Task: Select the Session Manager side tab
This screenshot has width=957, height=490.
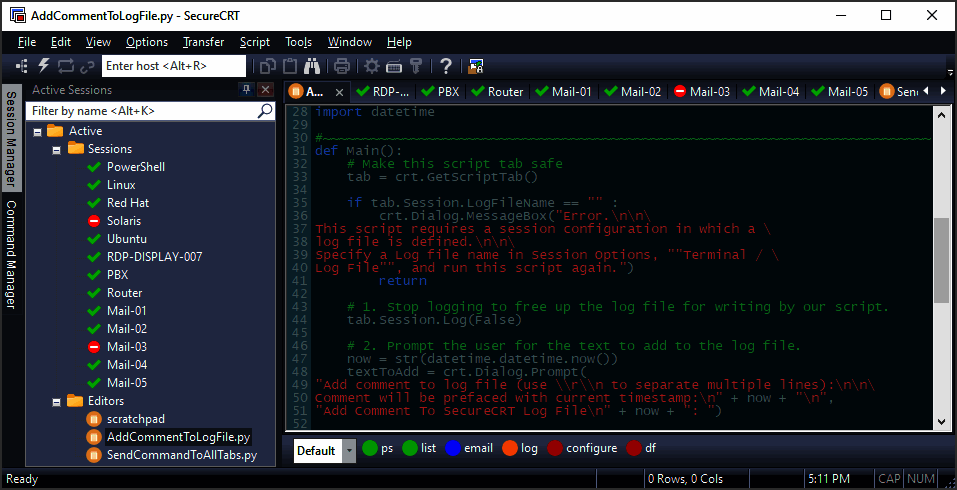Action: click(11, 139)
